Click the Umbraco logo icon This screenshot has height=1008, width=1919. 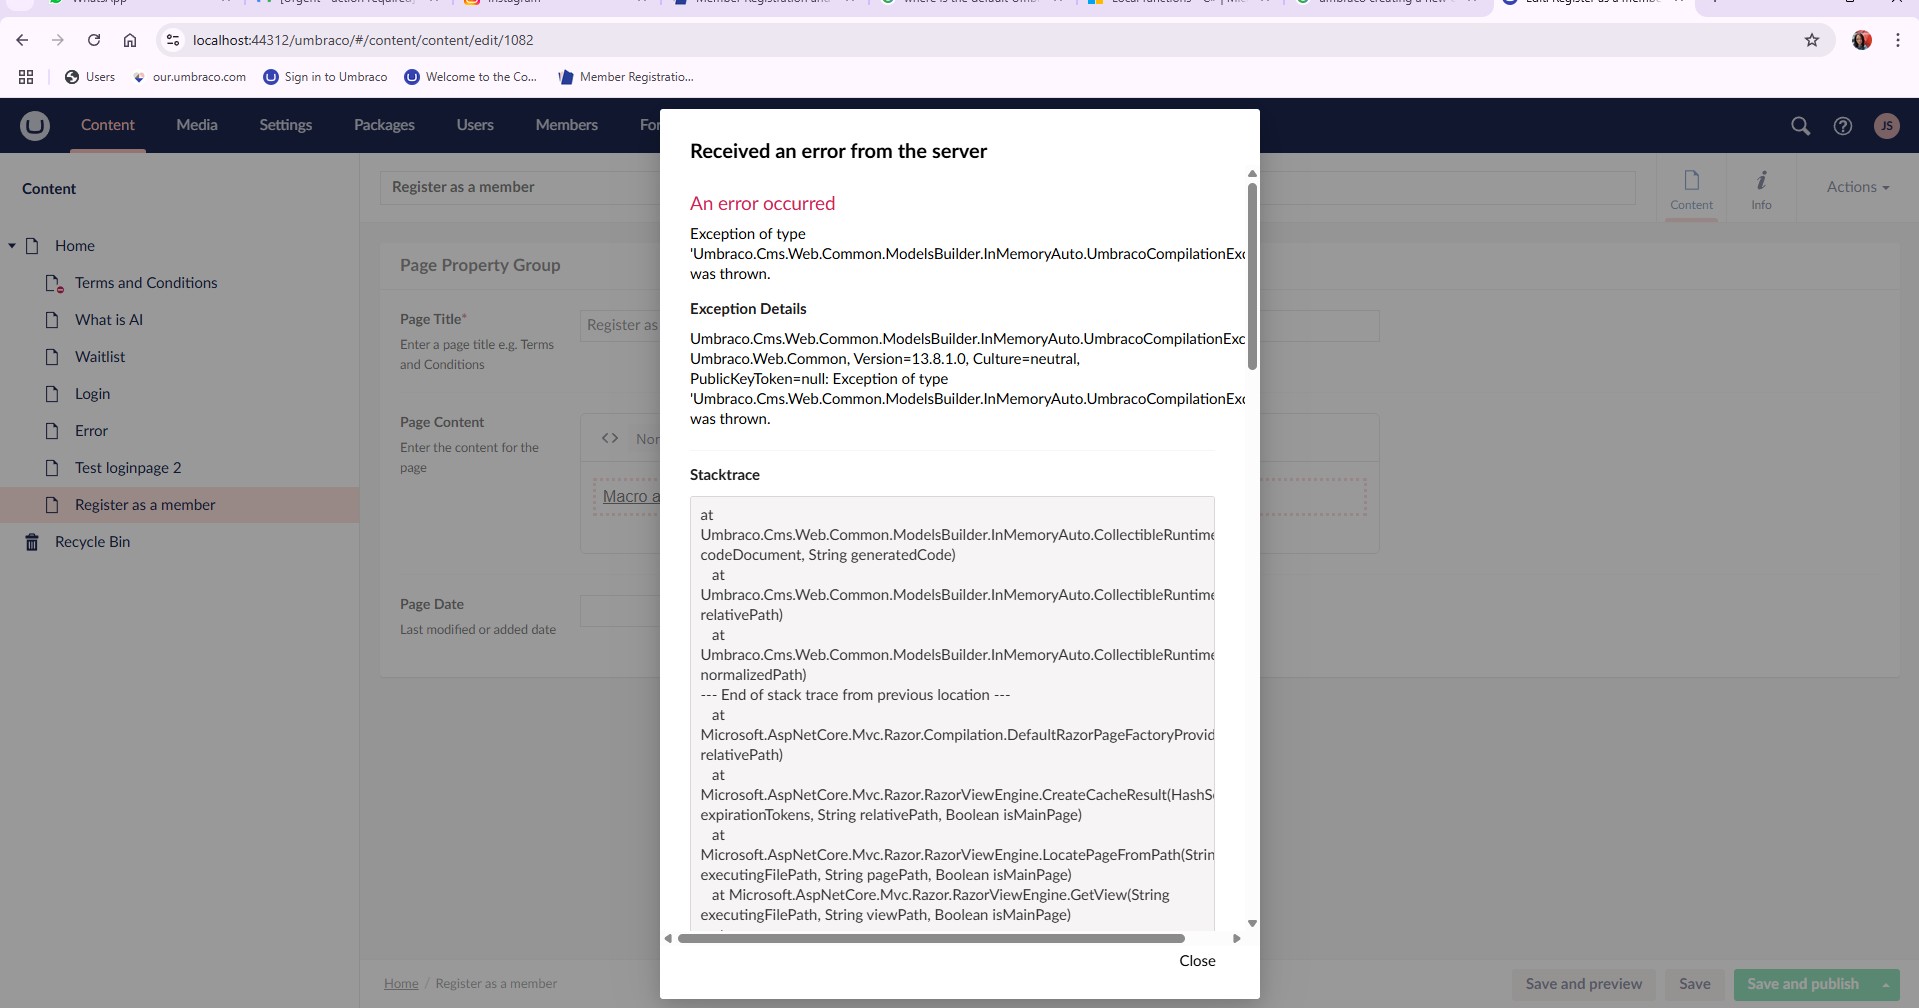pyautogui.click(x=35, y=125)
